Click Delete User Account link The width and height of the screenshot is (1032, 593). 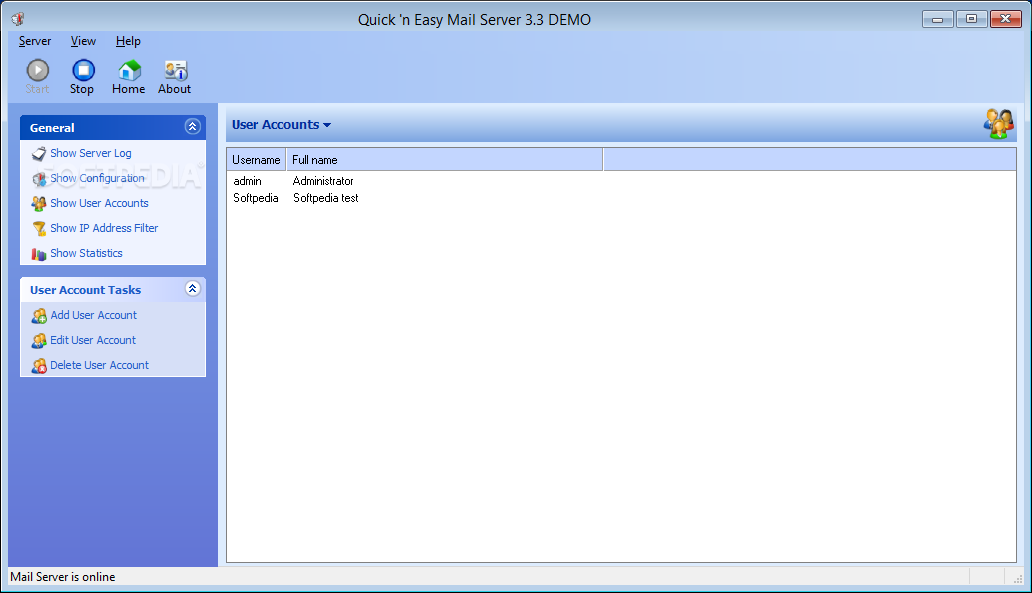coord(99,365)
